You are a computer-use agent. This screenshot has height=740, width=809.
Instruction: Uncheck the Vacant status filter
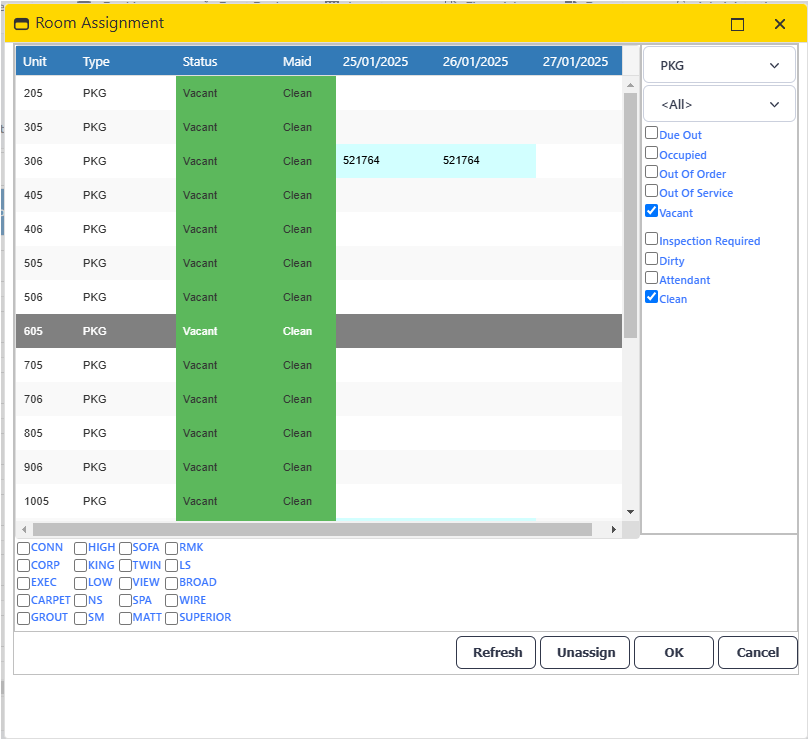(651, 211)
